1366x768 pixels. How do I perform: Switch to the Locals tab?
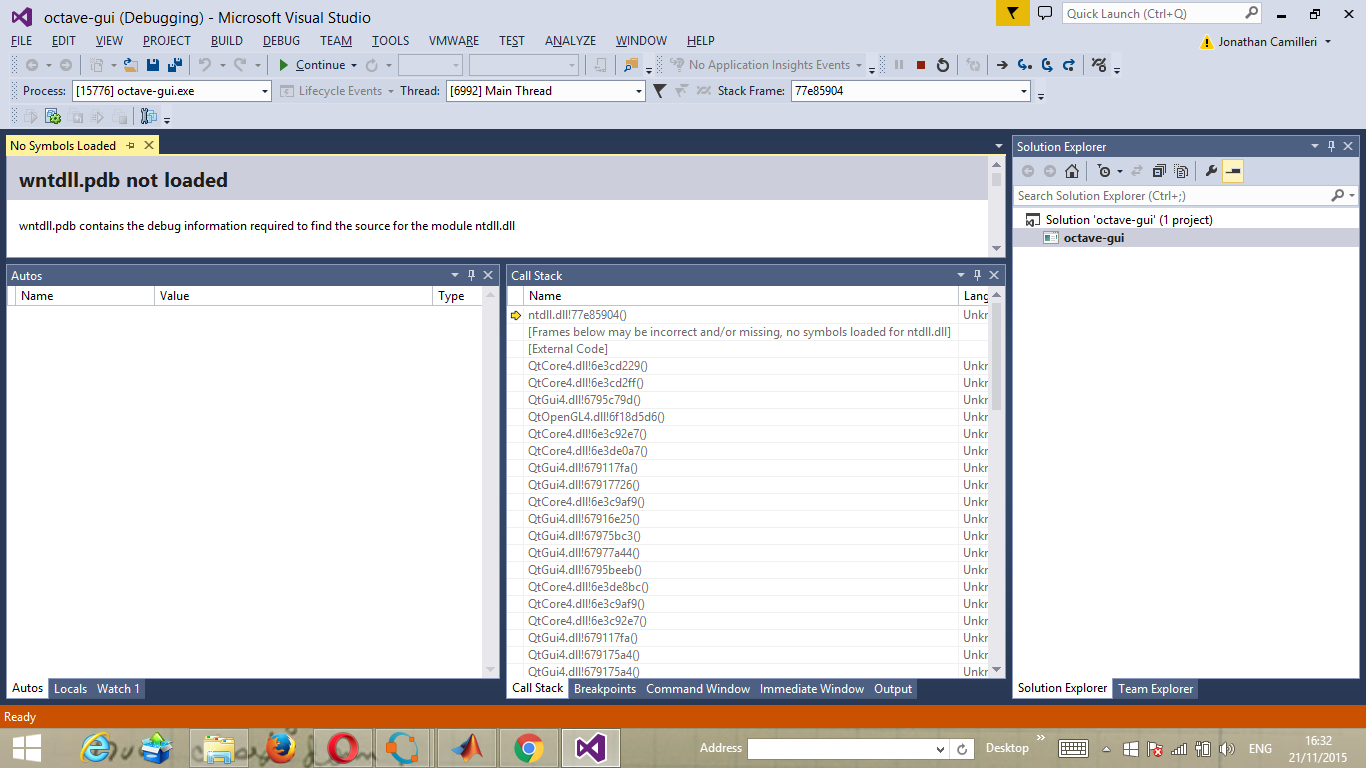pyautogui.click(x=70, y=689)
